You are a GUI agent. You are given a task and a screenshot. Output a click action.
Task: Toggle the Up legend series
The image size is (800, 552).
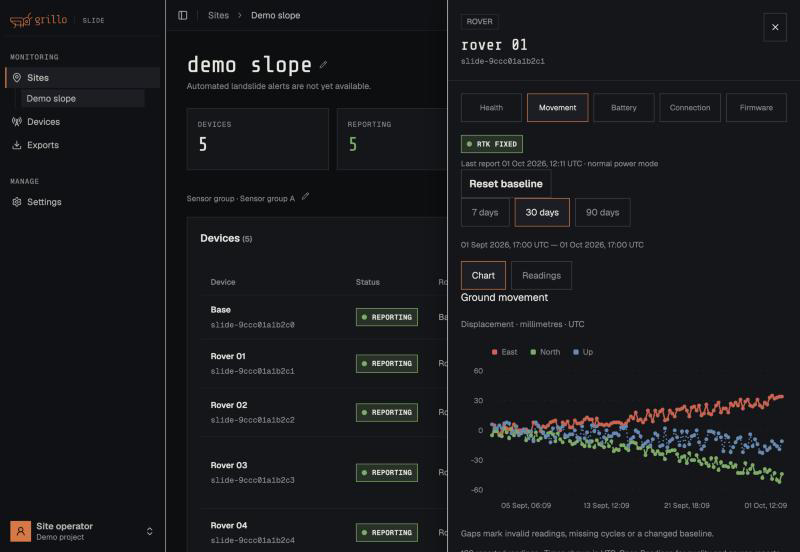click(583, 352)
